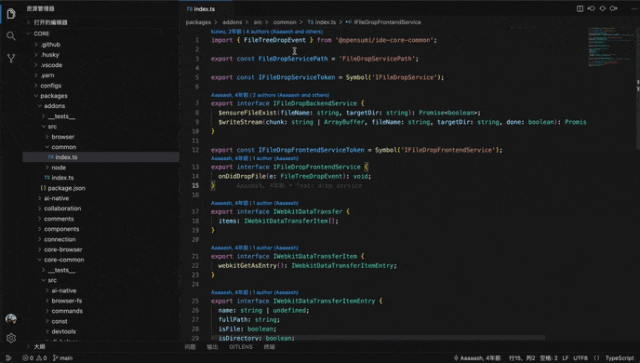
Task: Expand the 大纲 outline section
Action: click(x=40, y=347)
